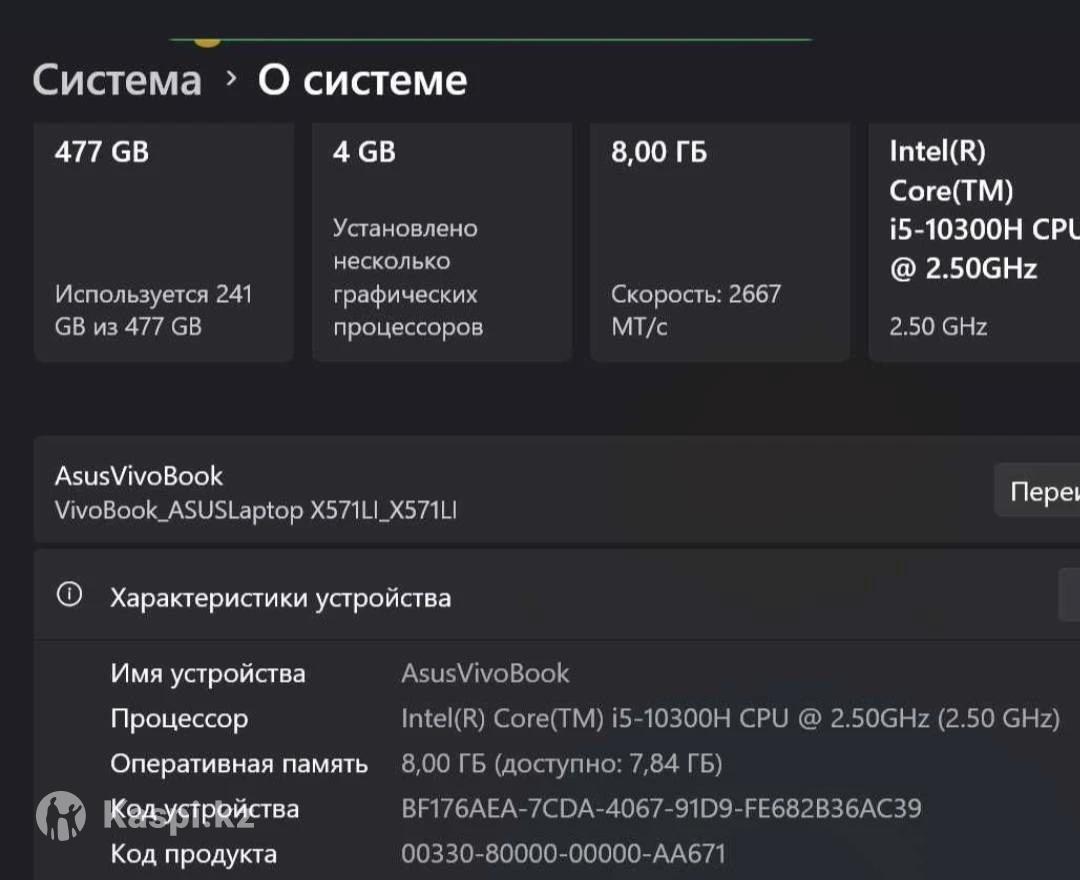Click the device ID starting with BF176AEA
This screenshot has height=880, width=1080.
tap(661, 808)
